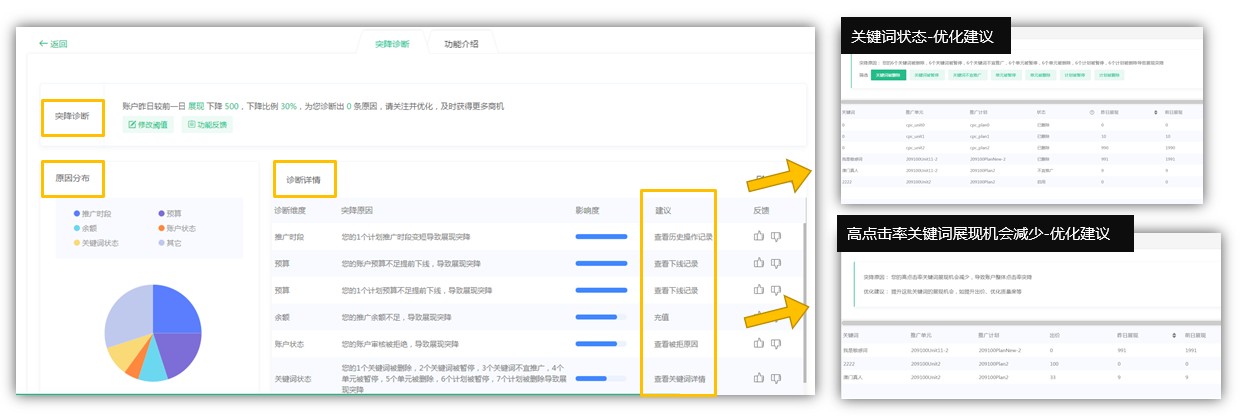Thumbs down the 计划预算不足 diagnosis row
1243x416 pixels.
(x=775, y=290)
